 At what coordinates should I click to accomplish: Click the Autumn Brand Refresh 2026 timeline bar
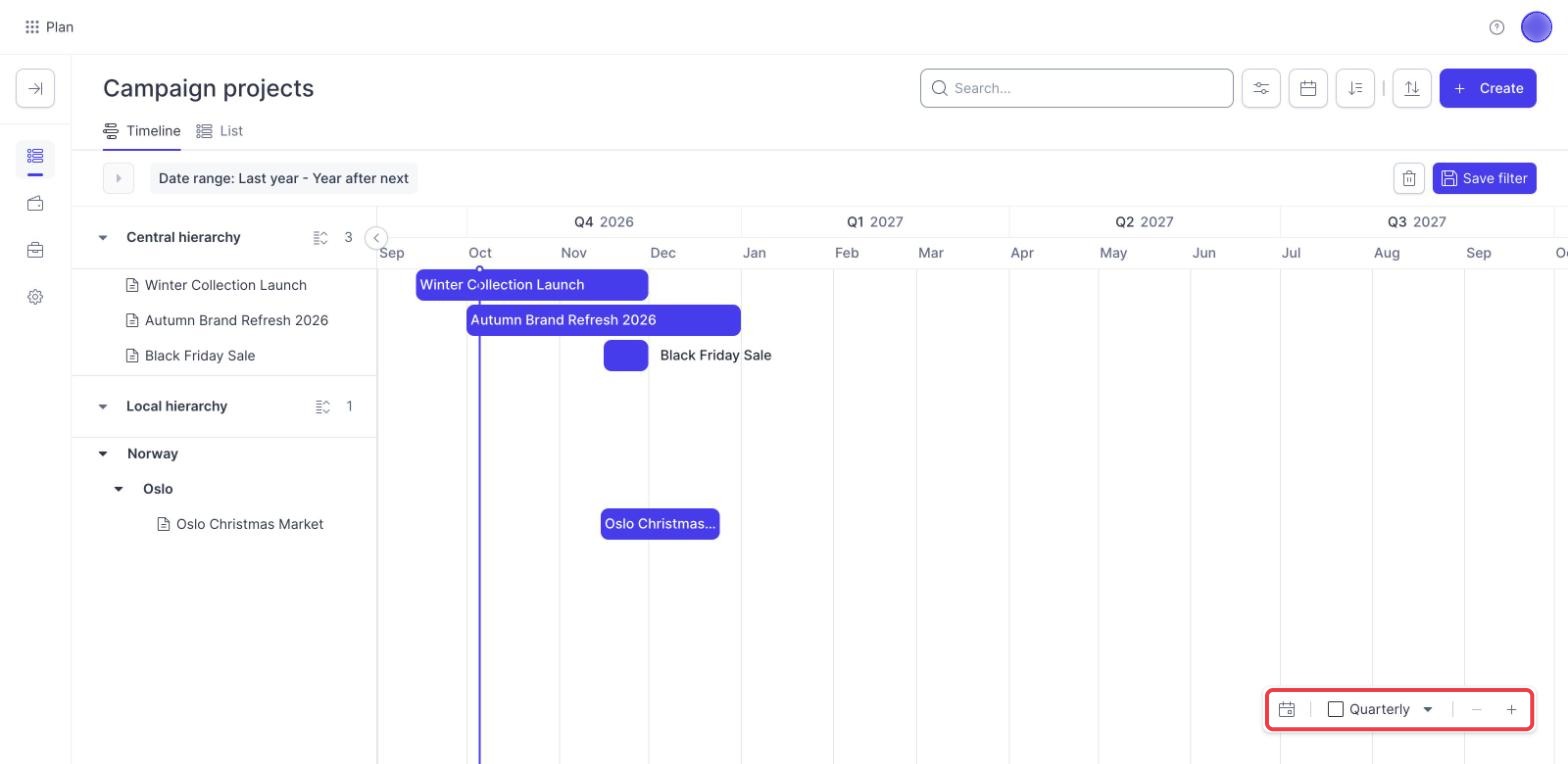tap(604, 320)
